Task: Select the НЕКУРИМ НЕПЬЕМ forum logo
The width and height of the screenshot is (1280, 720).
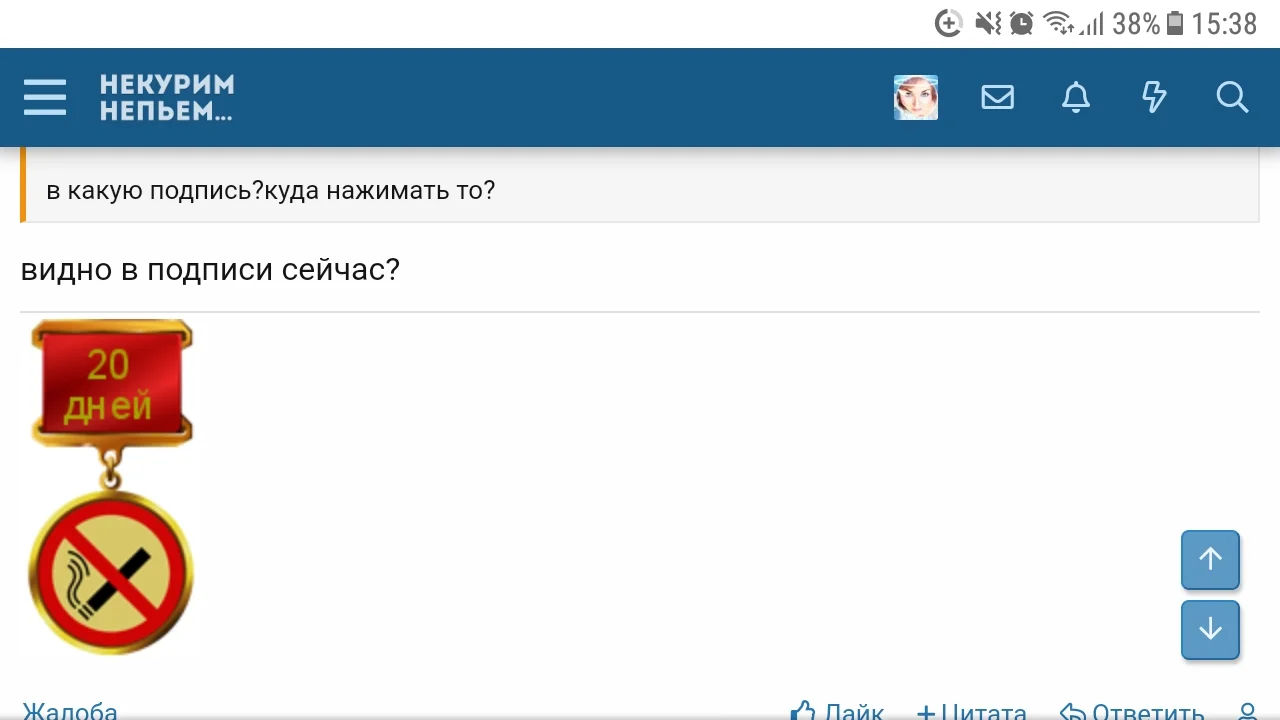Action: coord(166,97)
